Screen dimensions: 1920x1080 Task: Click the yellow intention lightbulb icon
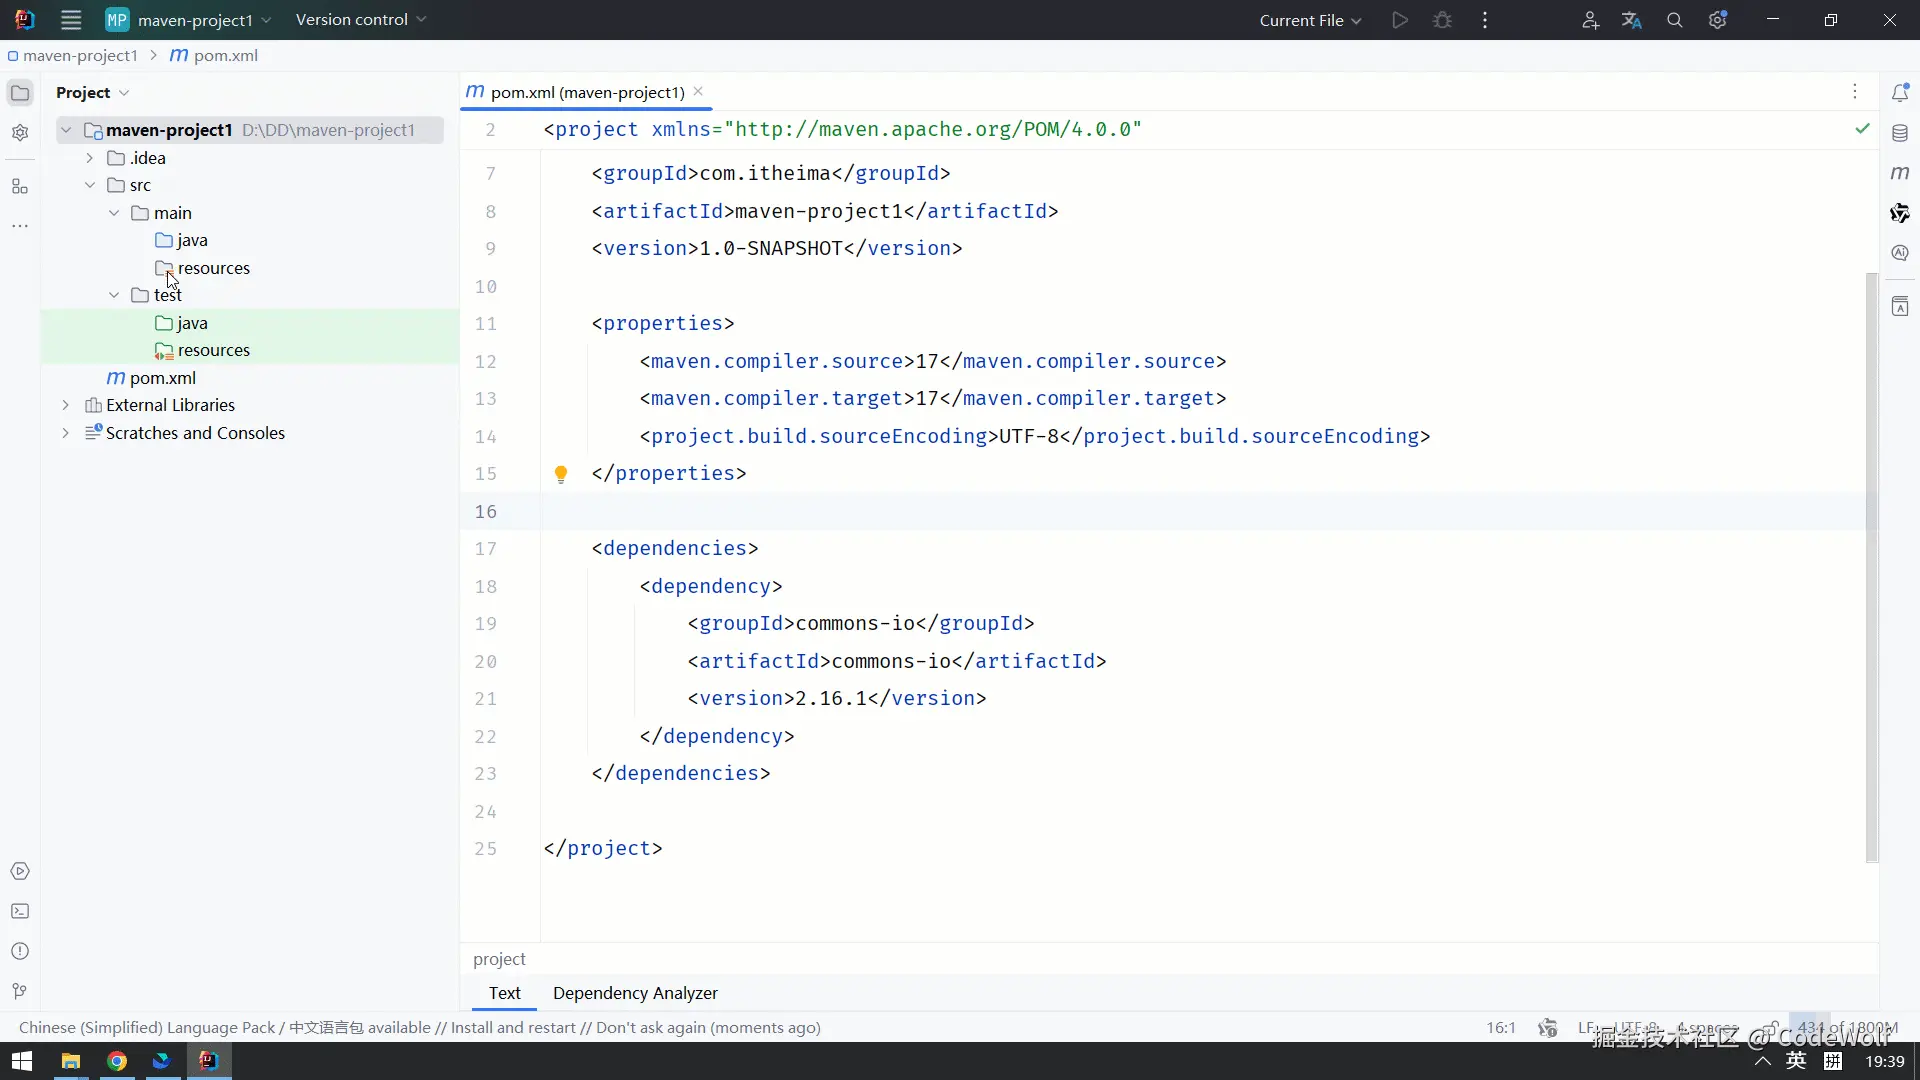click(561, 474)
